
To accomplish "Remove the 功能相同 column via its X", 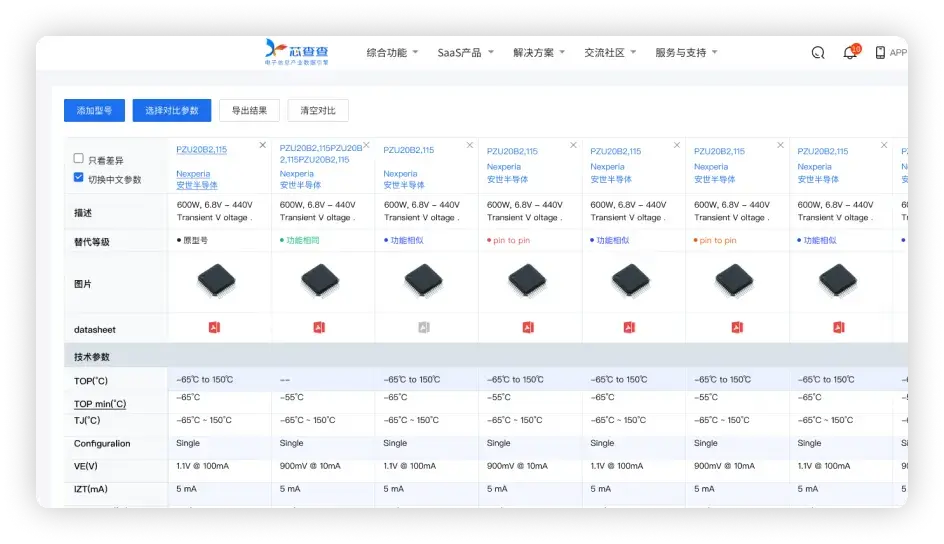I will 366,145.
